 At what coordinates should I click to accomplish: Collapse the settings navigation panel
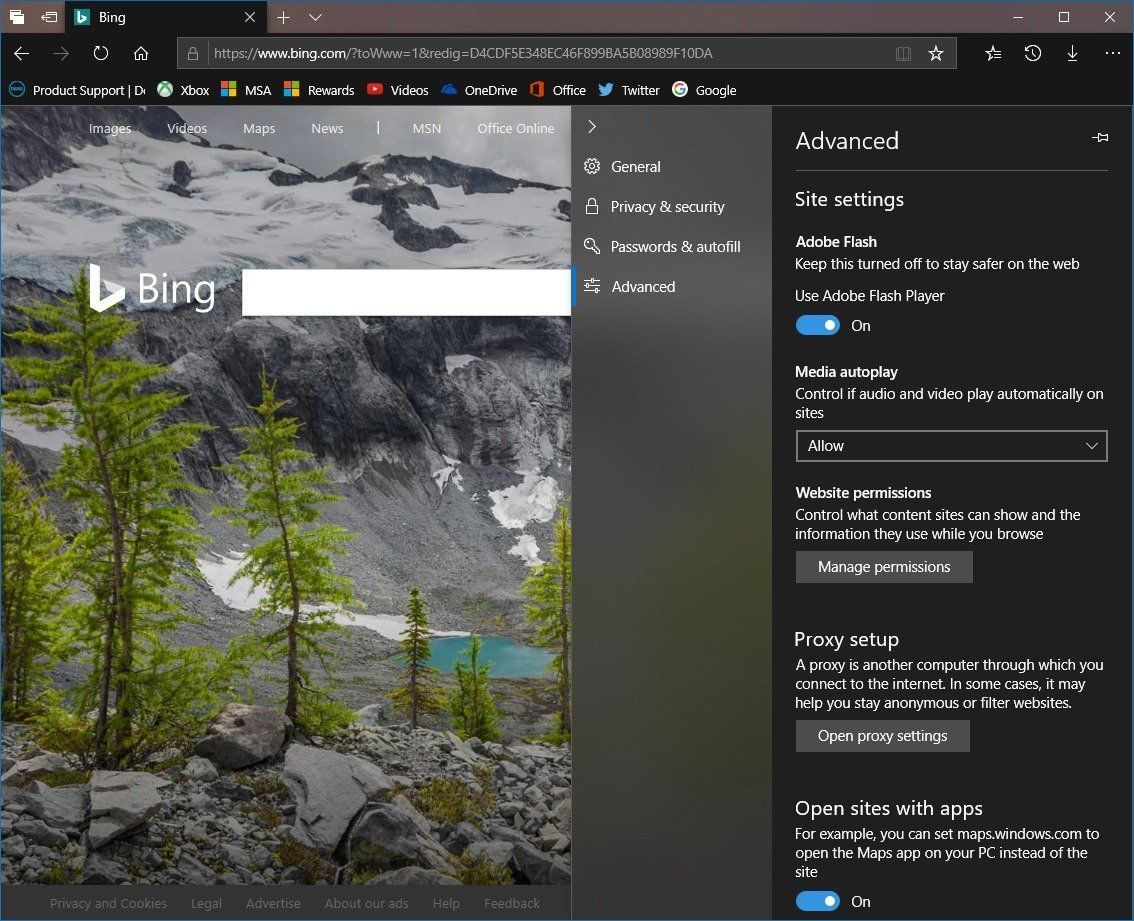click(592, 126)
